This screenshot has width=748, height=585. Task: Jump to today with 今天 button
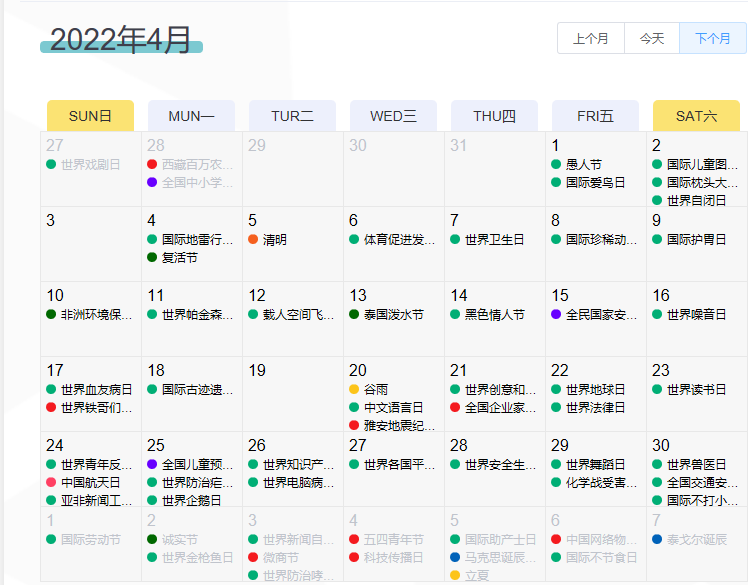pos(652,38)
